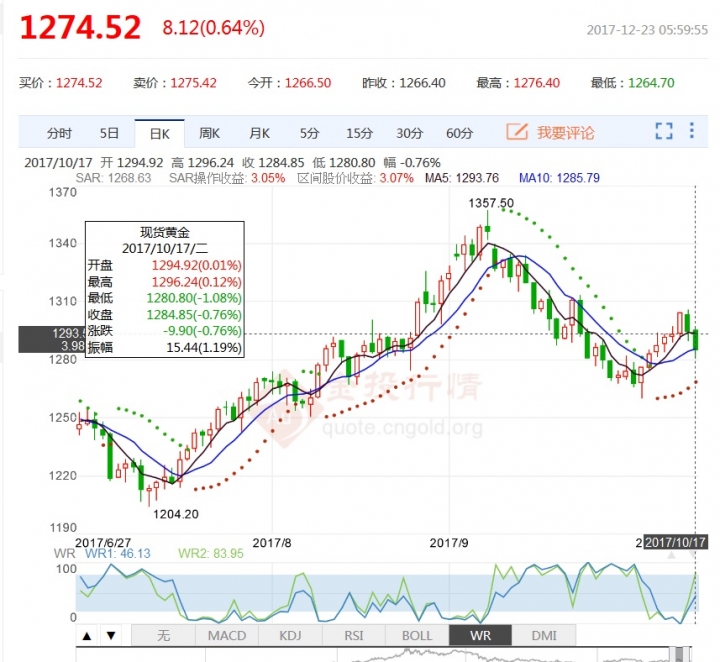
Task: Enable the MACD indicator
Action: click(226, 636)
